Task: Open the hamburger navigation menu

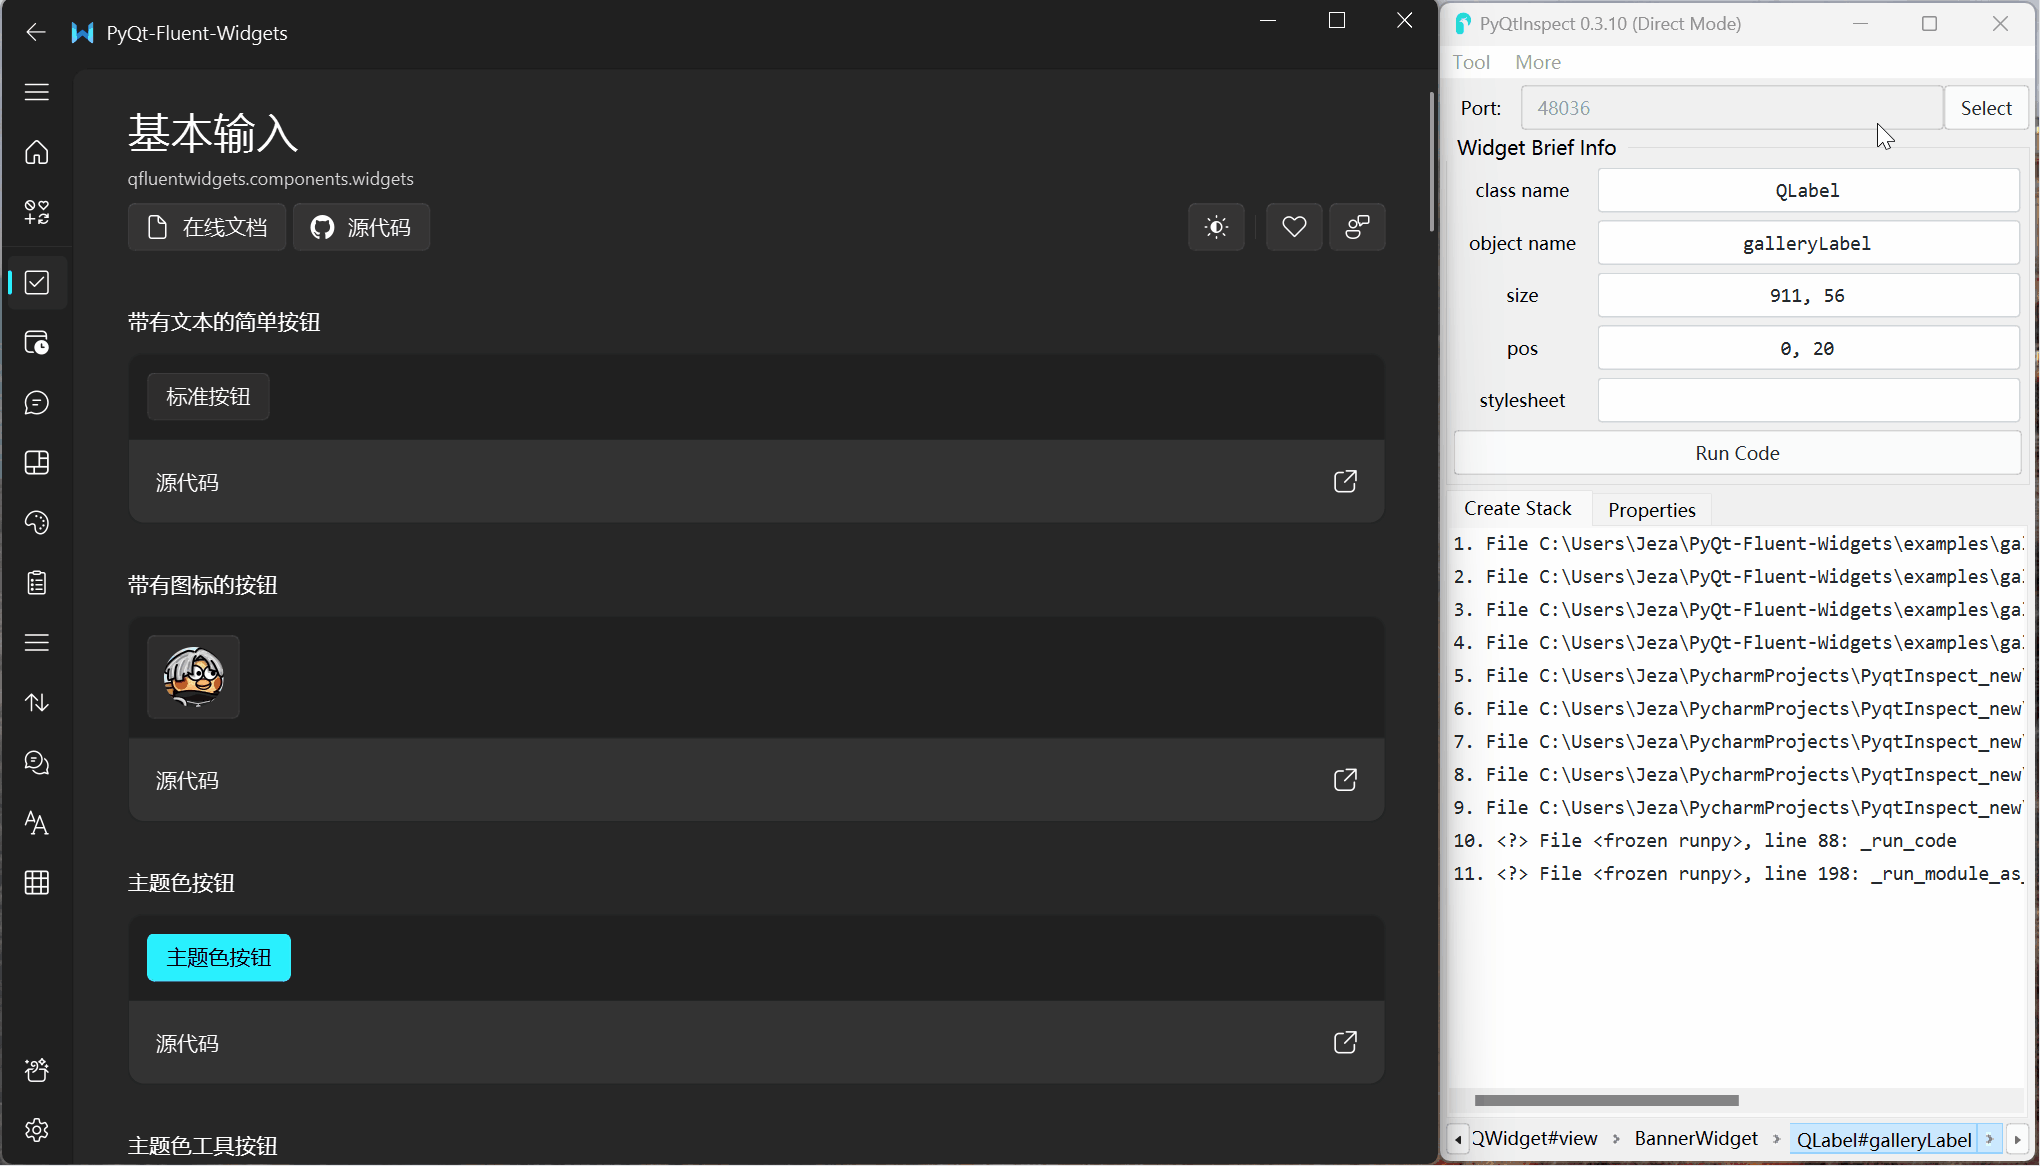Action: 37,92
